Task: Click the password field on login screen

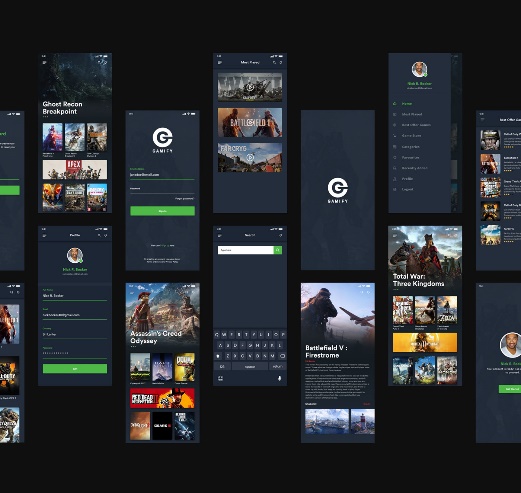Action: (162, 190)
